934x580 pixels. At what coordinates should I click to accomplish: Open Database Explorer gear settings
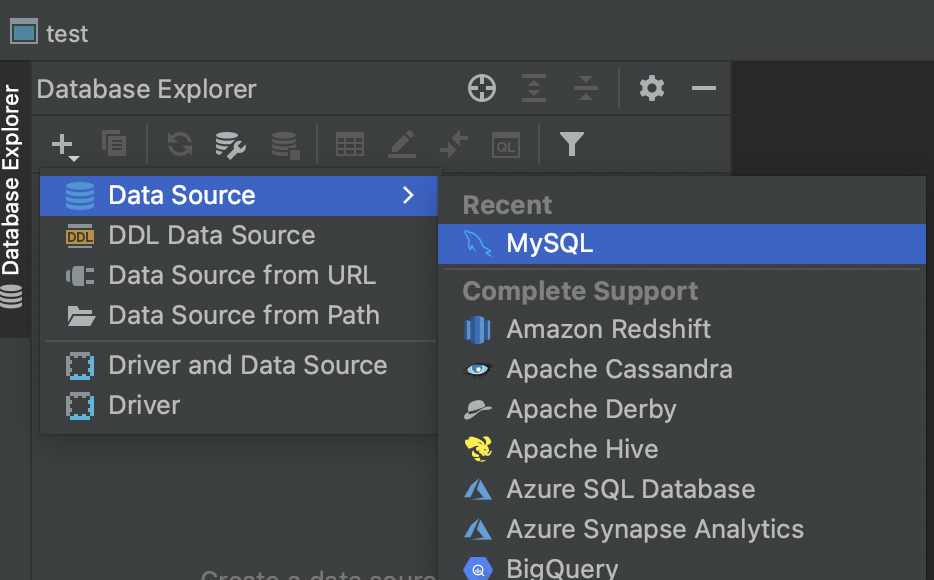click(x=652, y=88)
